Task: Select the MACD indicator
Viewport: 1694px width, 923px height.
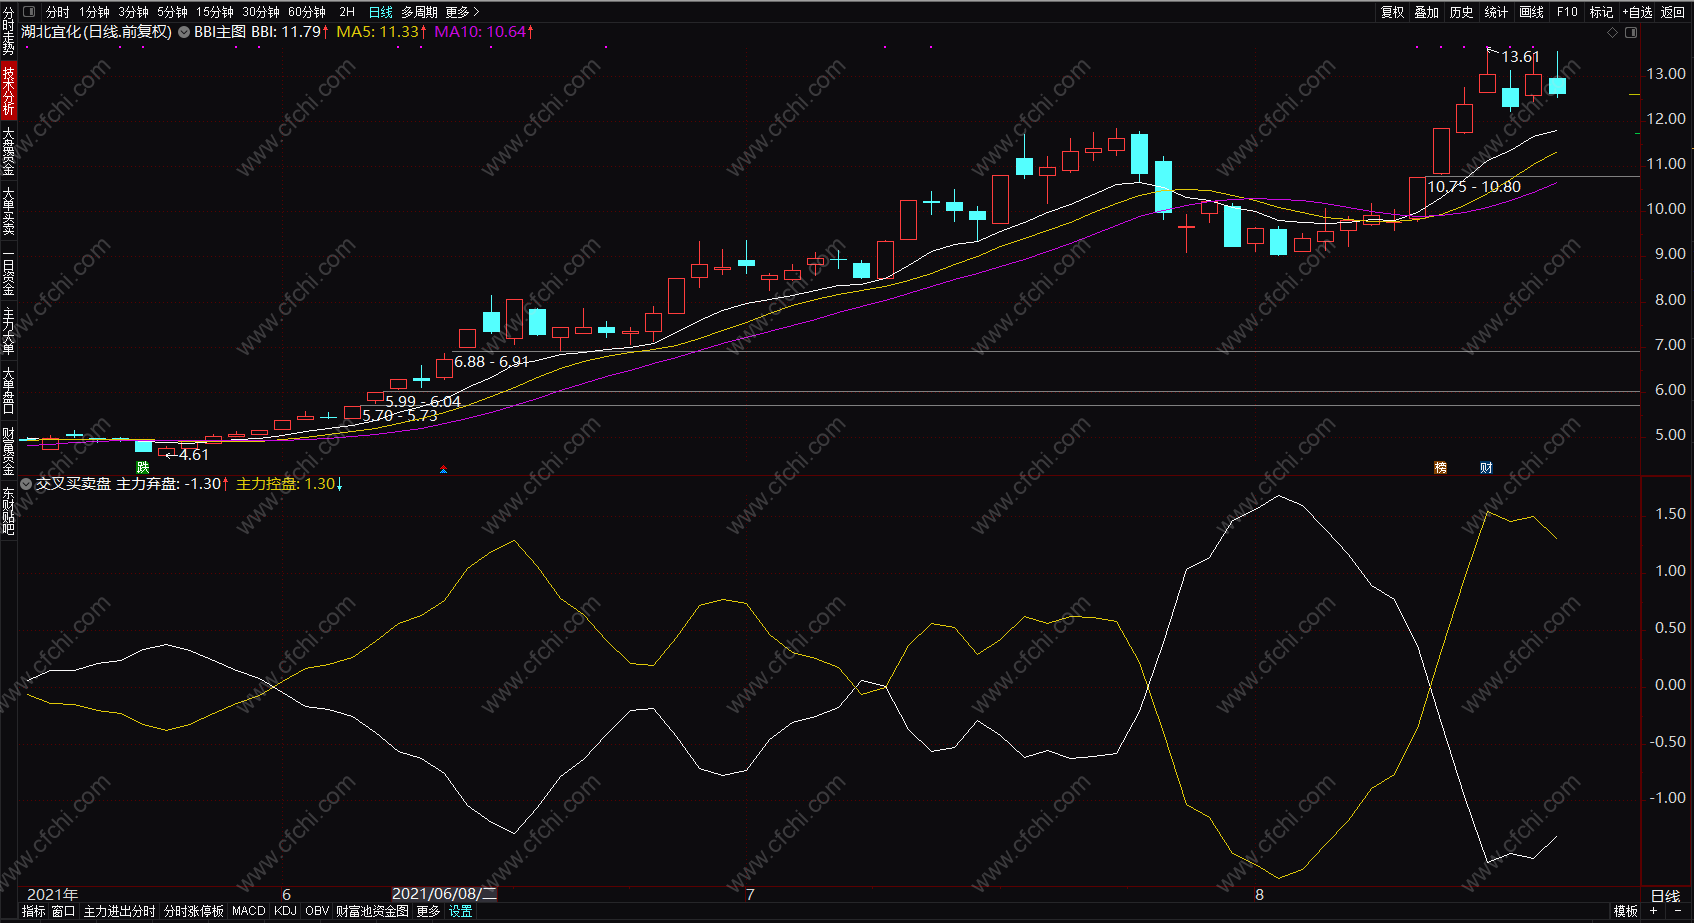Action: pyautogui.click(x=249, y=911)
